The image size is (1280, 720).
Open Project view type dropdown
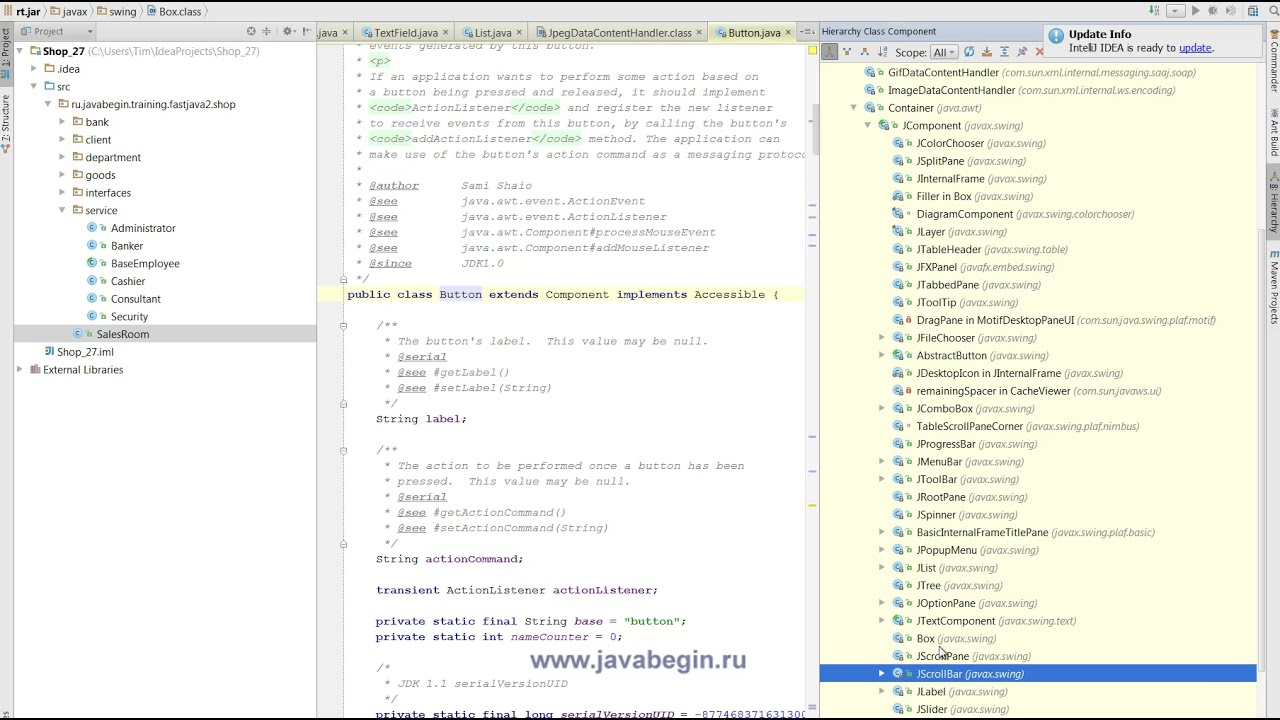click(x=56, y=31)
